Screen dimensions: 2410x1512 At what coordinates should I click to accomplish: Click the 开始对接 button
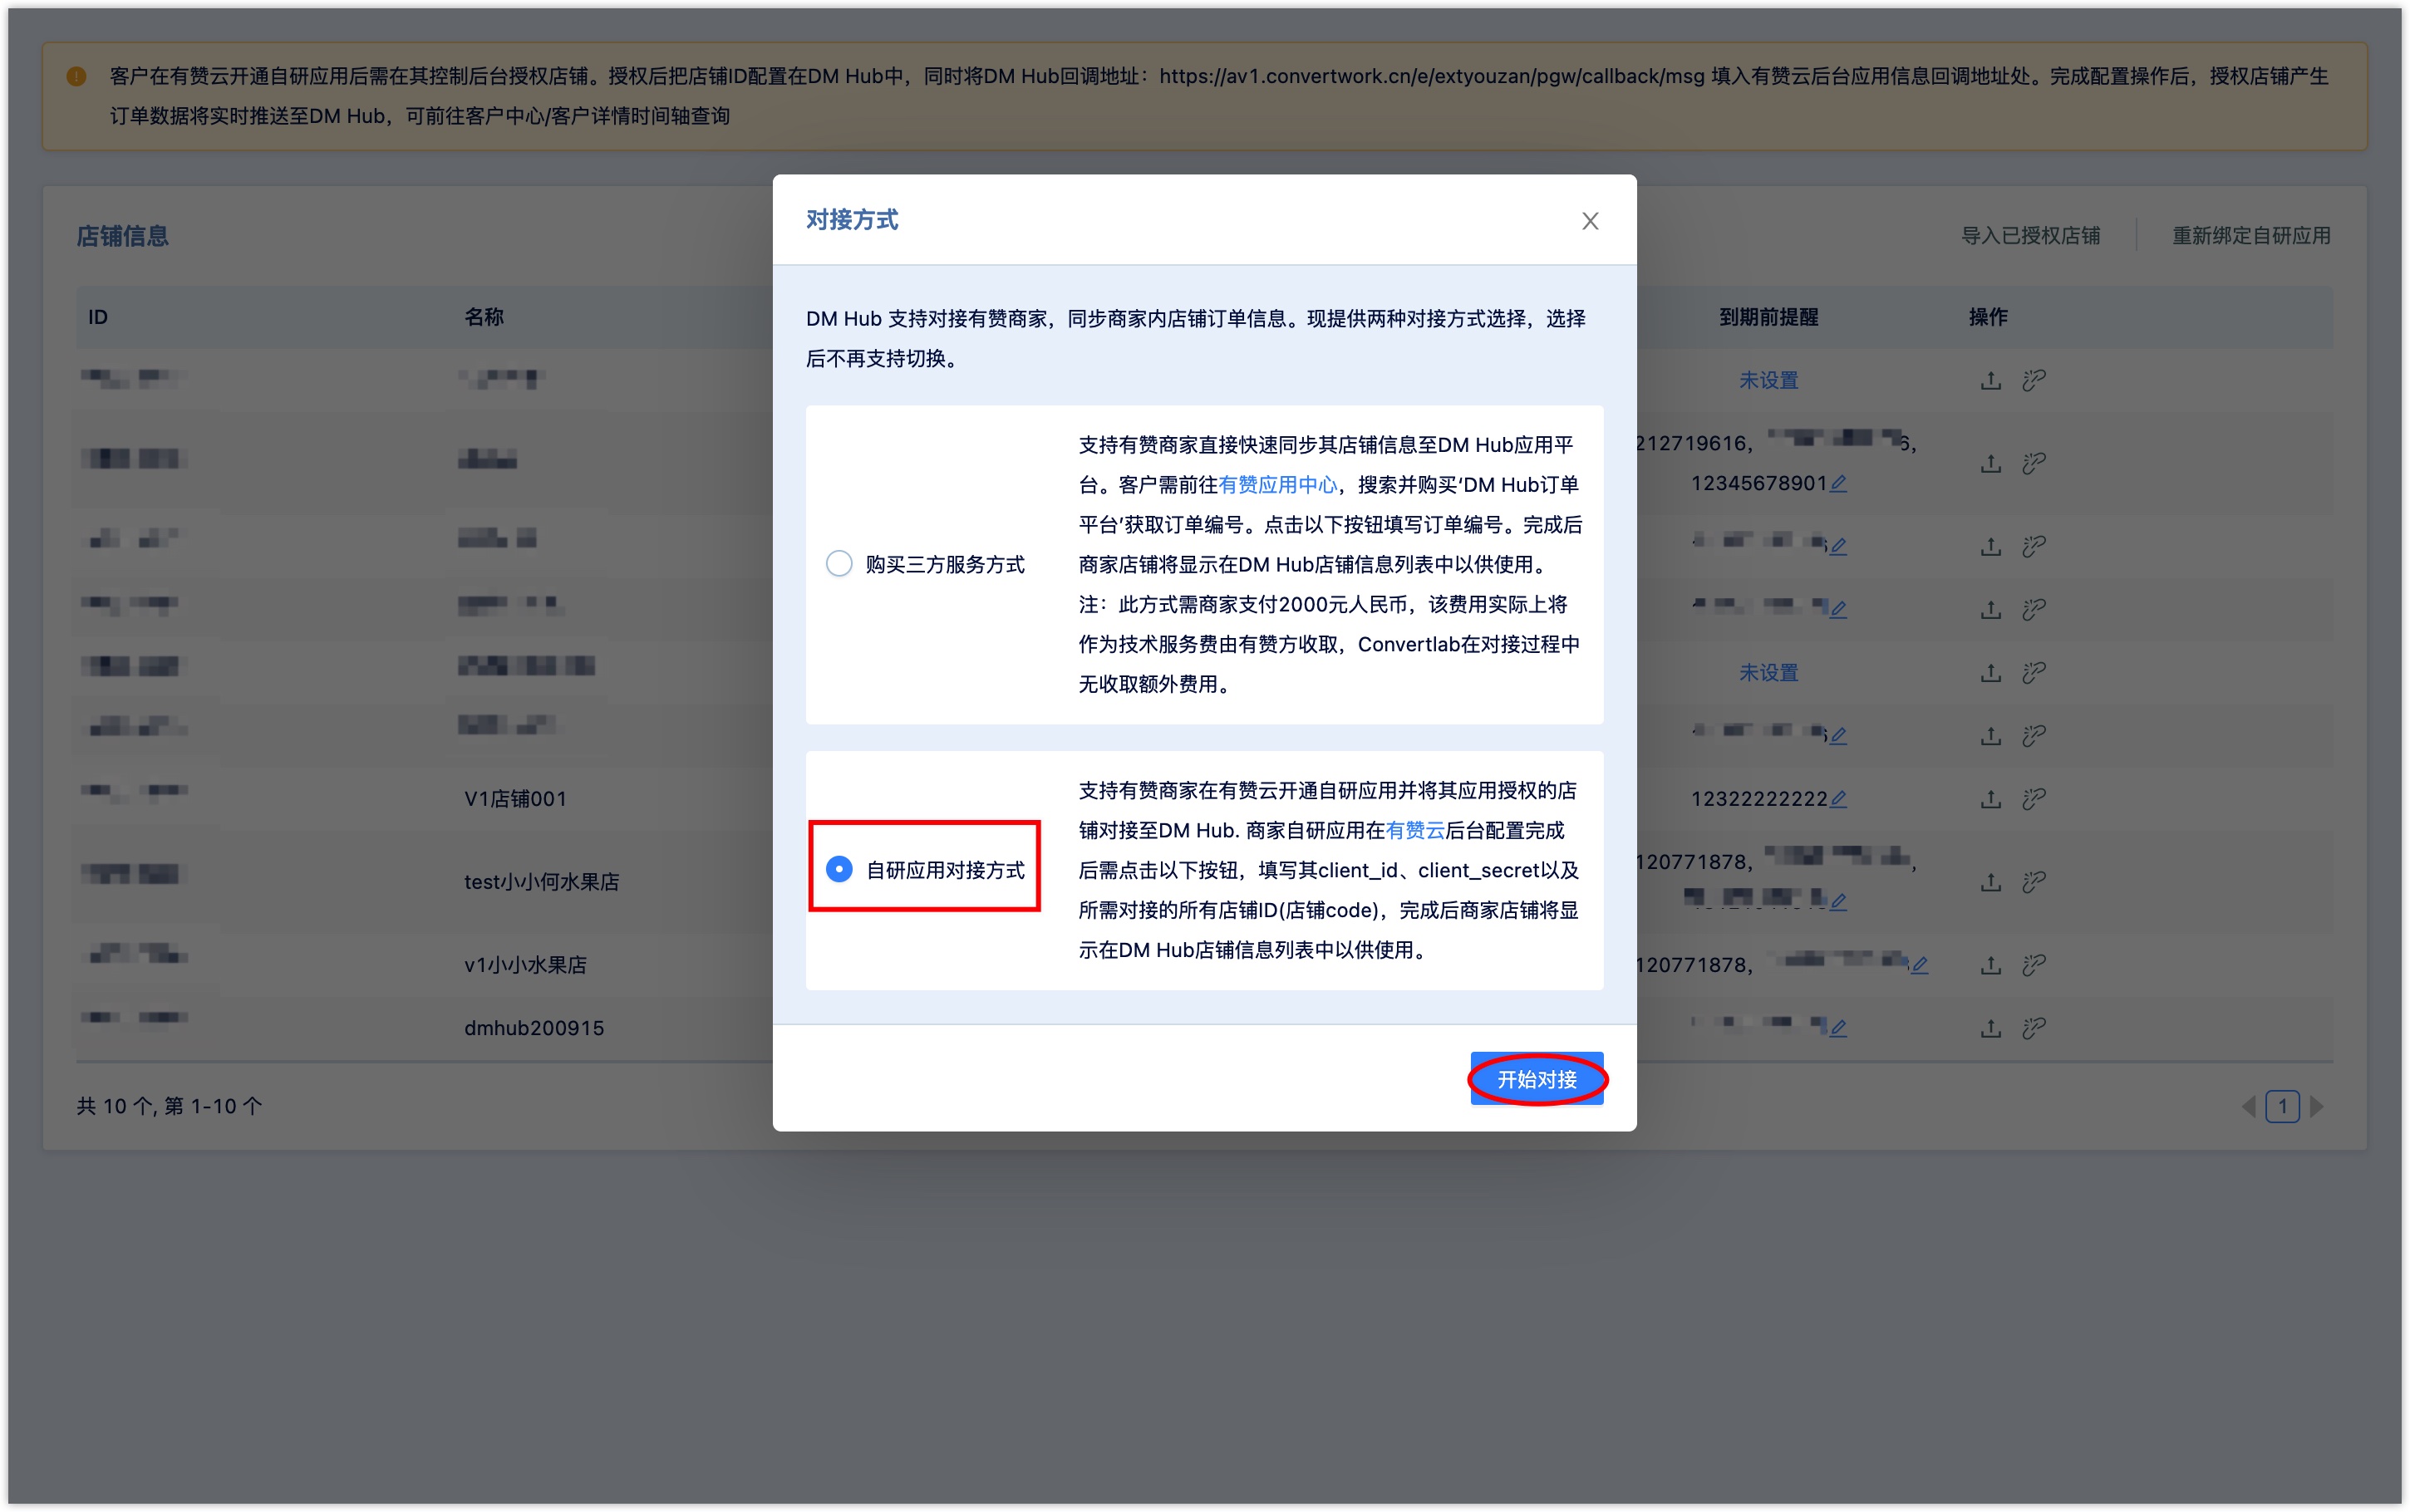[1536, 1079]
